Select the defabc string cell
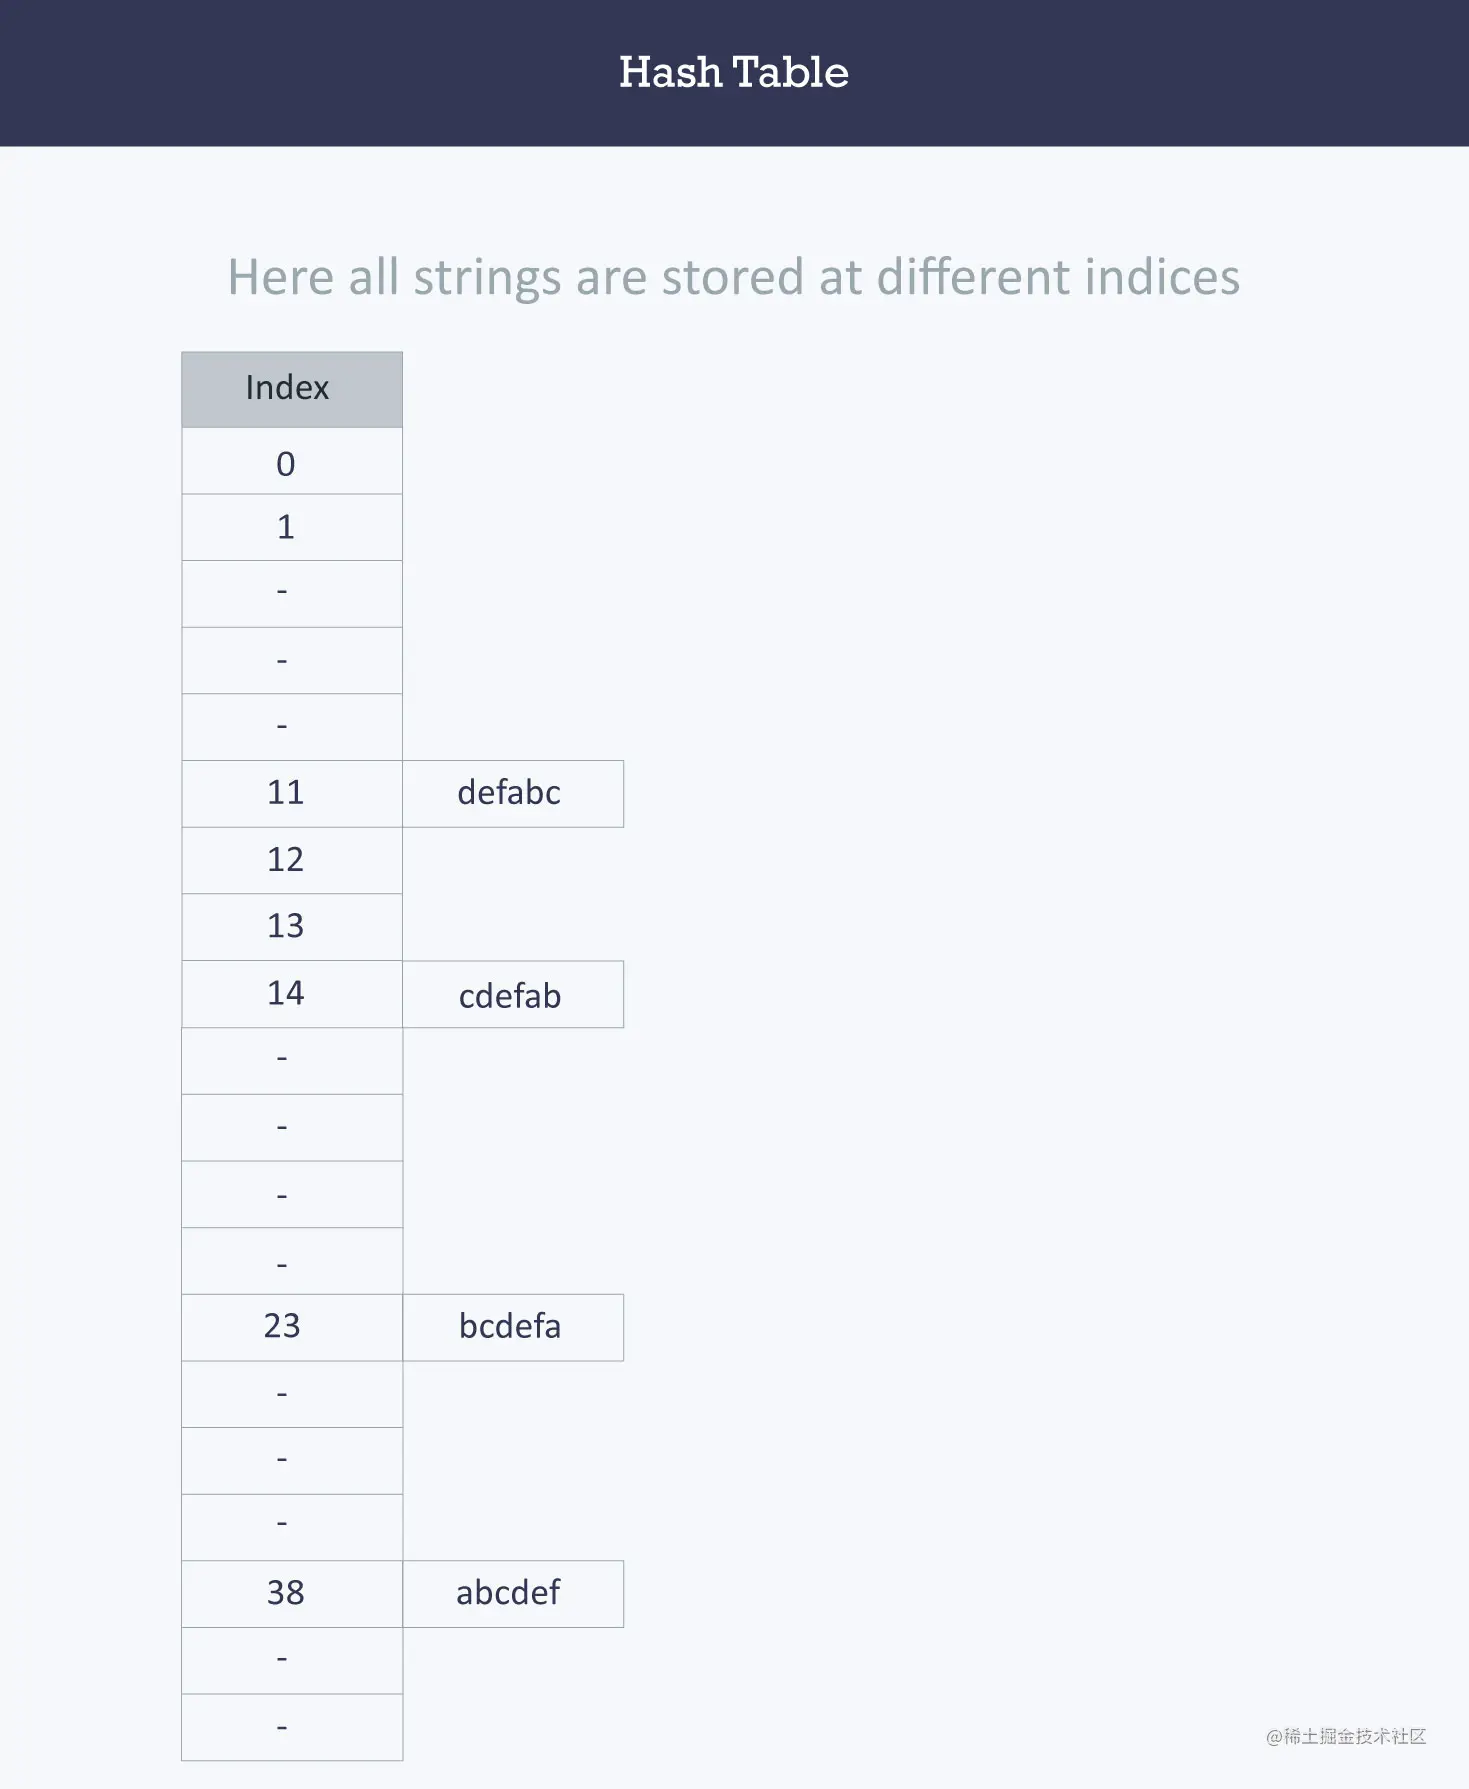The height and width of the screenshot is (1789, 1469). click(512, 793)
